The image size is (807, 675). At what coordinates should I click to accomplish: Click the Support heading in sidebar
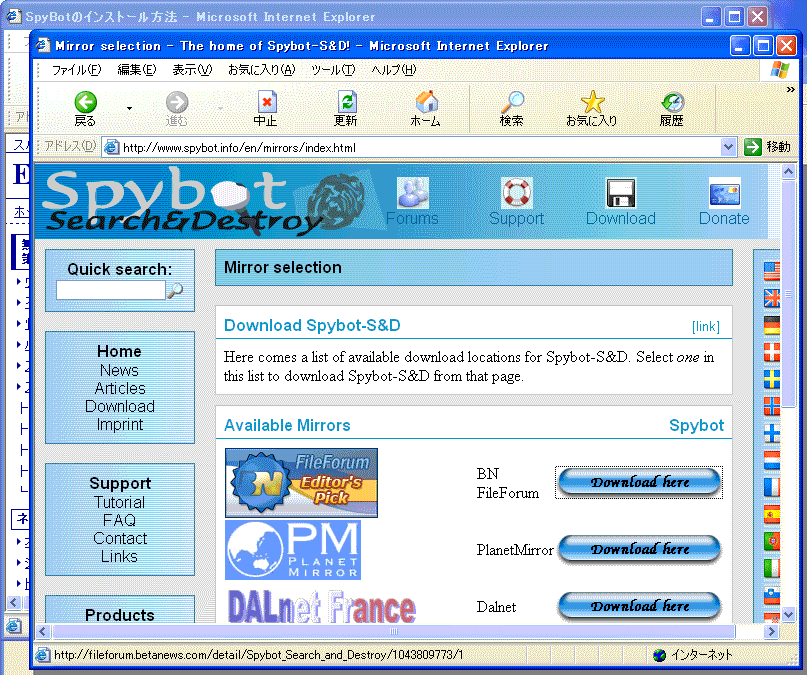tap(120, 484)
